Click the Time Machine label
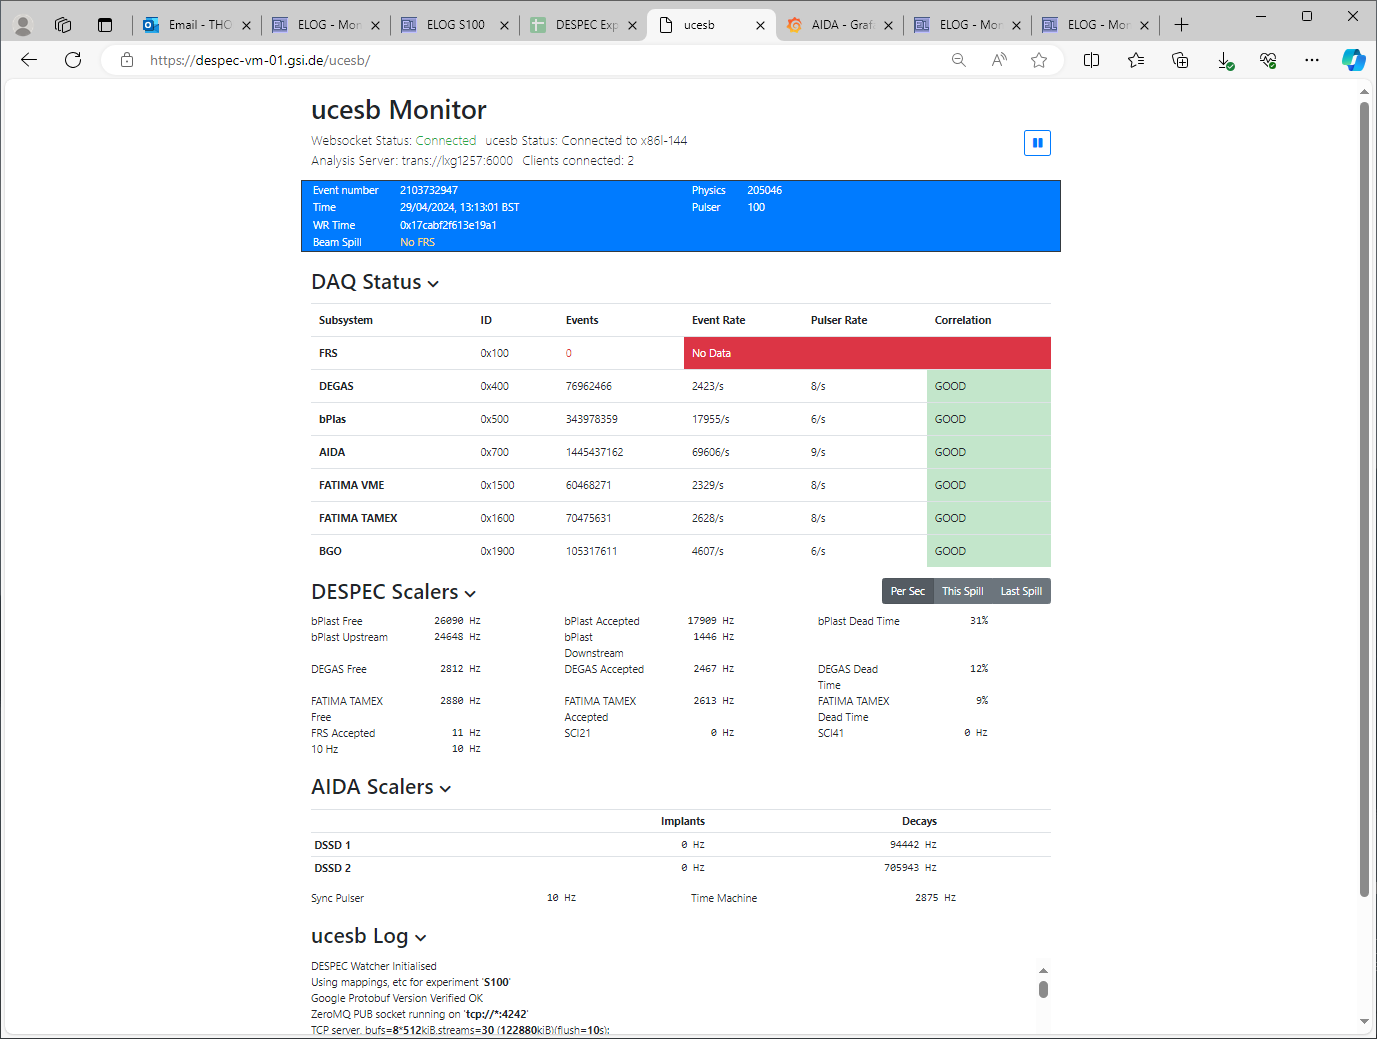The image size is (1377, 1039). pos(724,898)
